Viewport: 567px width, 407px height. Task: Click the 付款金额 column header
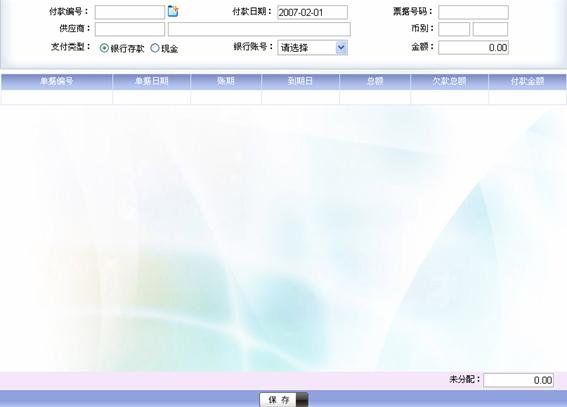[527, 81]
